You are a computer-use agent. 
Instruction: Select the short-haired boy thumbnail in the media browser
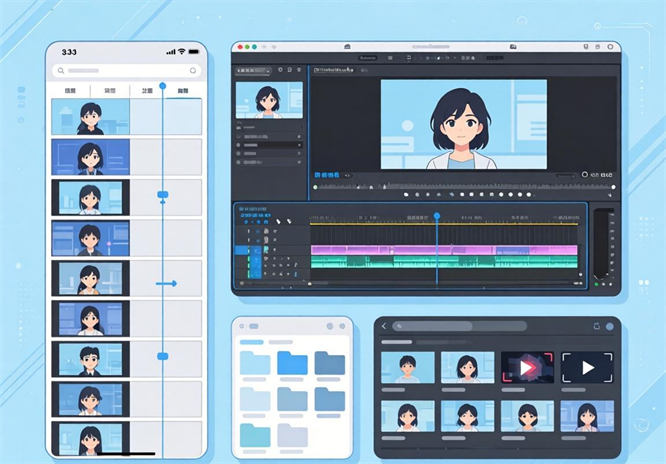coord(408,368)
